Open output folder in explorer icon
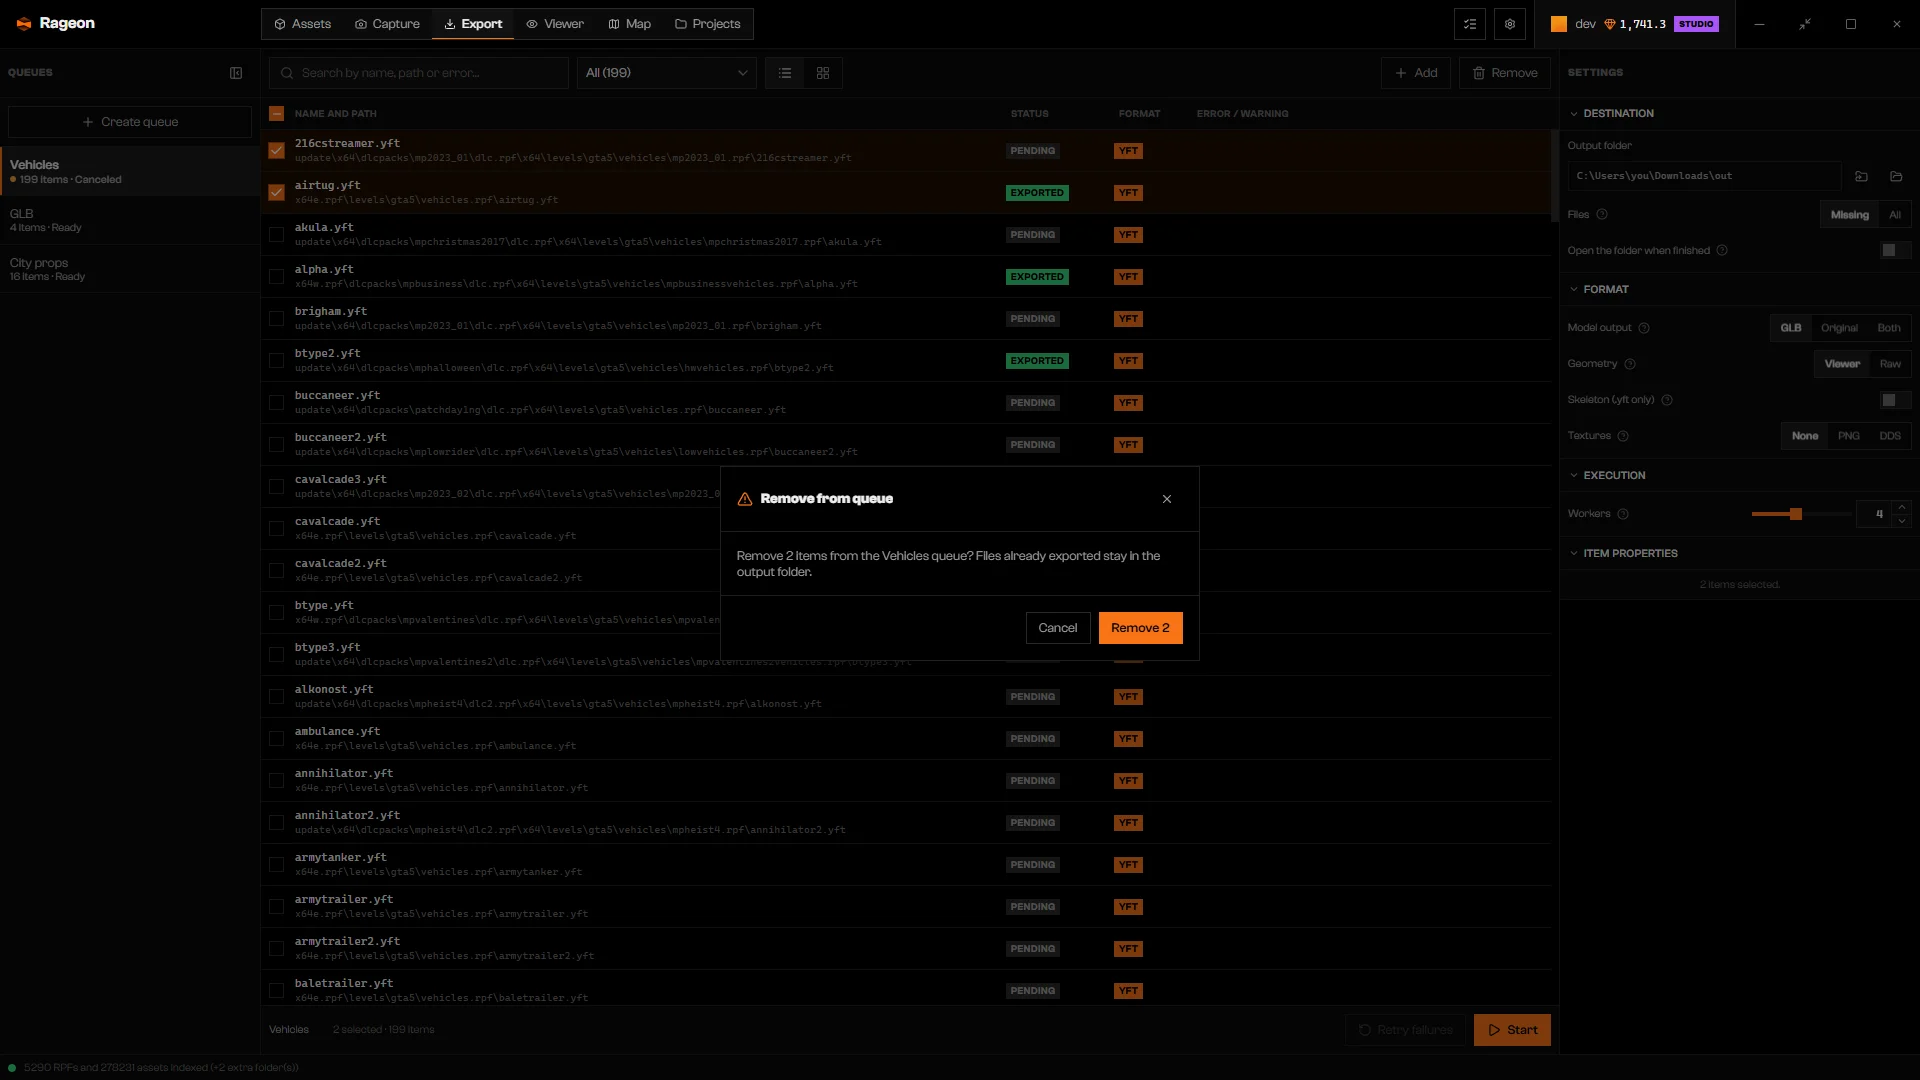 [1896, 176]
